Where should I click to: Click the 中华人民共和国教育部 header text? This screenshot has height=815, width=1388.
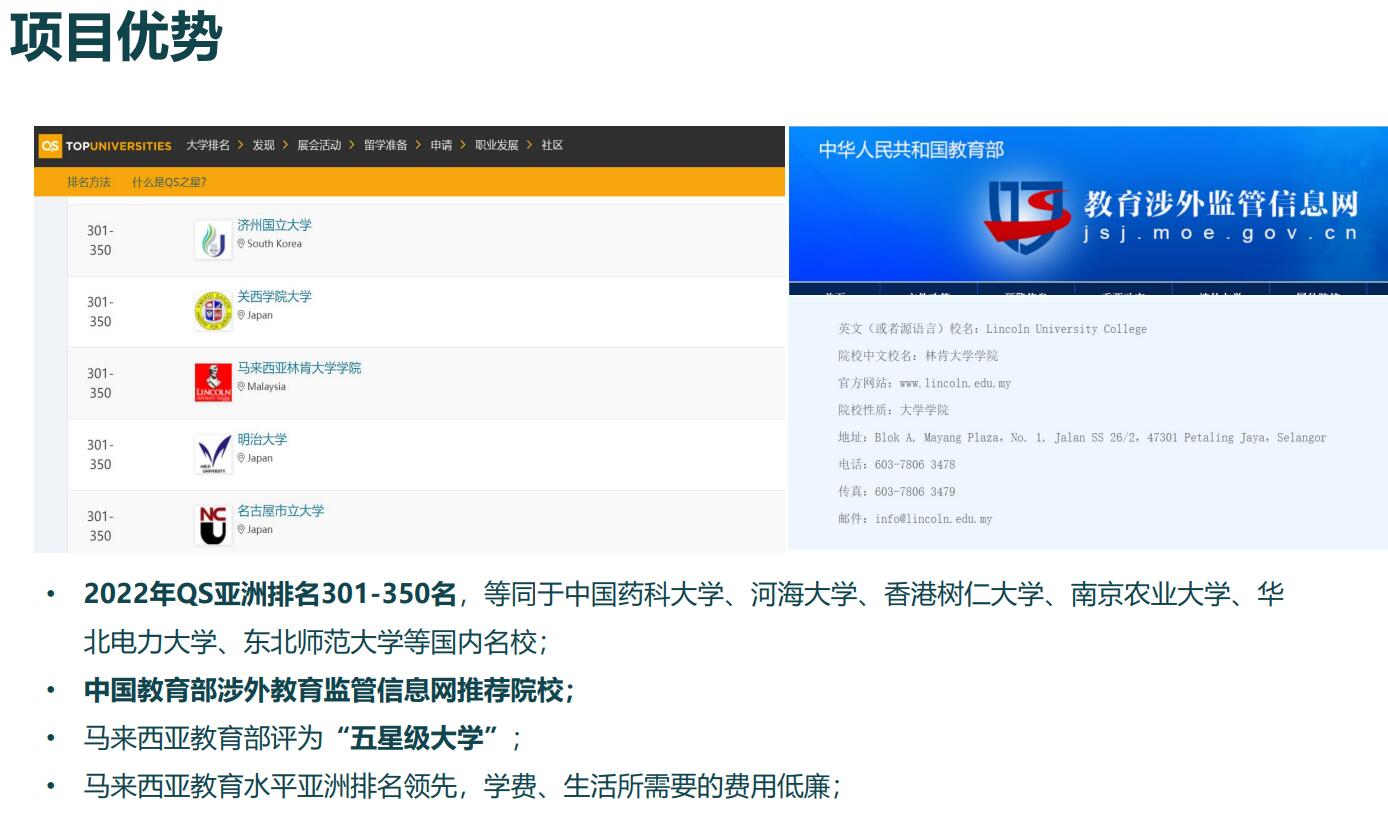point(911,150)
